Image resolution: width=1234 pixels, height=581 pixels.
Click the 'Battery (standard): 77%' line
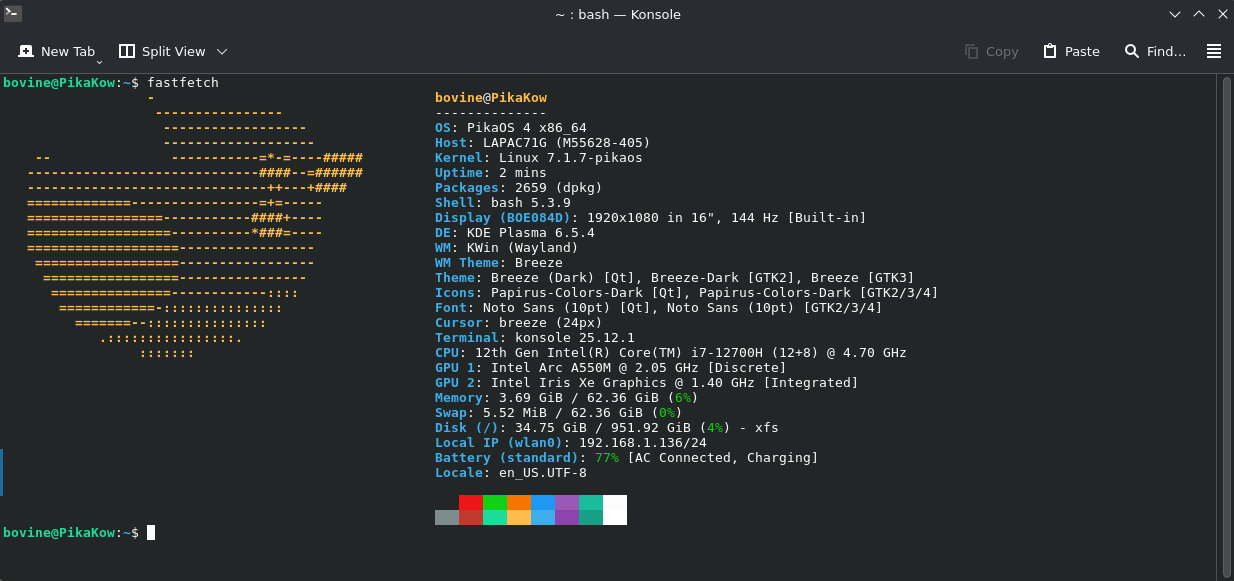pos(627,458)
